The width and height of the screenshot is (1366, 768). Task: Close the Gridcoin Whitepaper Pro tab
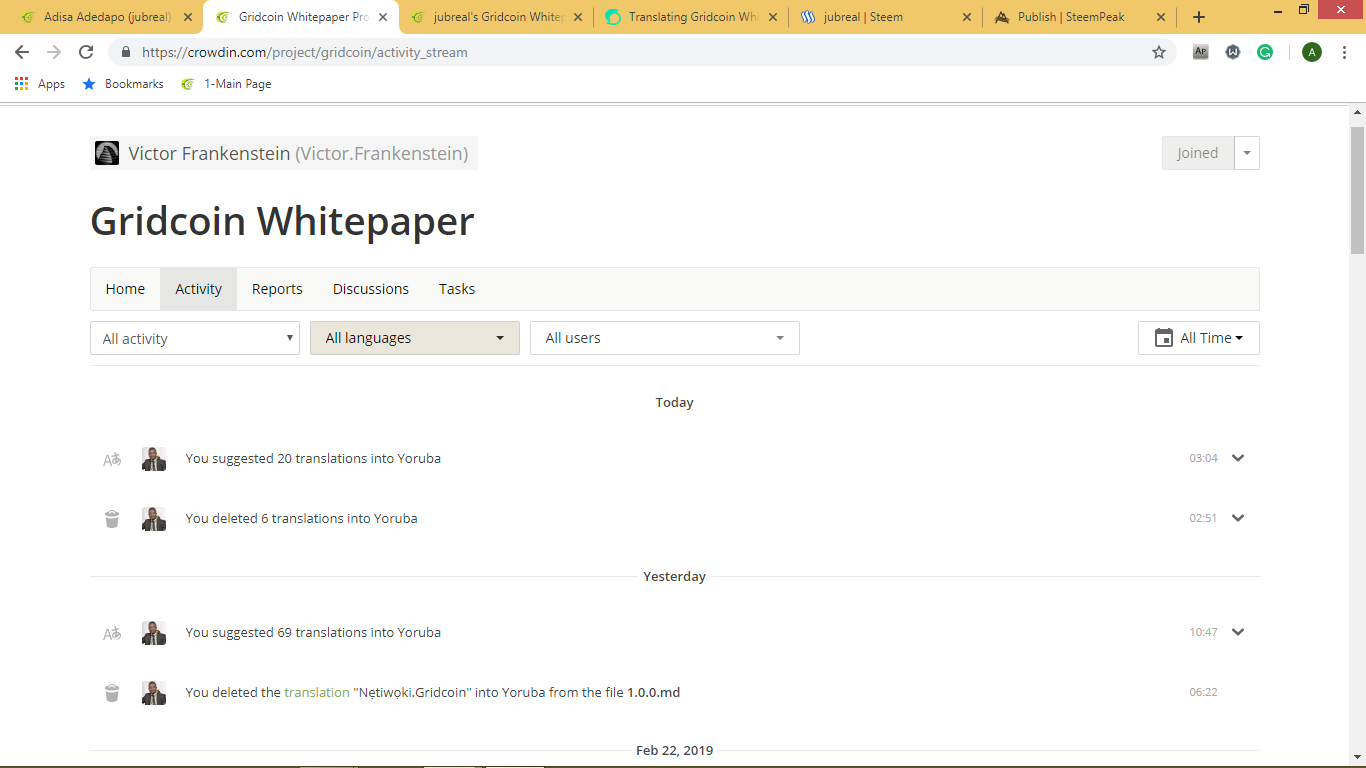click(x=383, y=17)
